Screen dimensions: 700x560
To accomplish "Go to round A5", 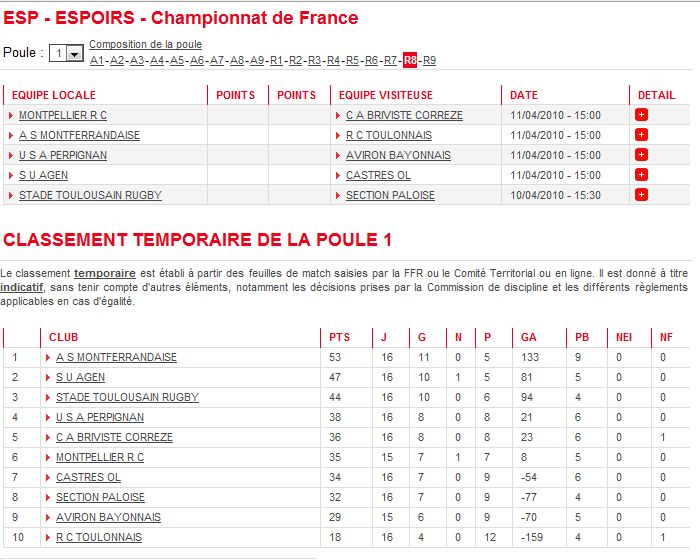I will [x=177, y=60].
